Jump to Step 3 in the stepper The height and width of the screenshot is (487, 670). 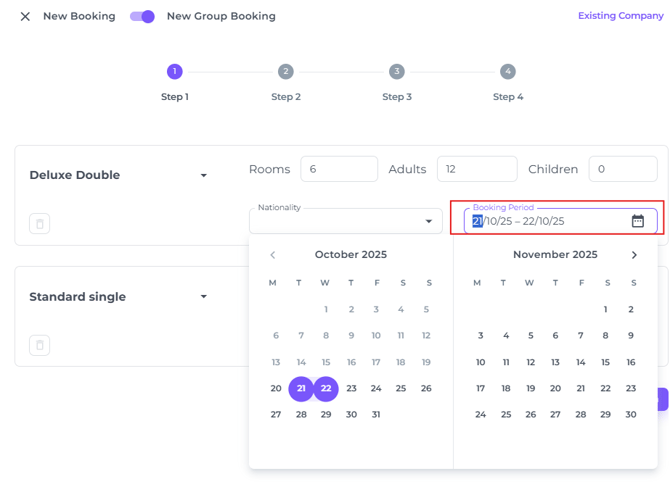397,72
